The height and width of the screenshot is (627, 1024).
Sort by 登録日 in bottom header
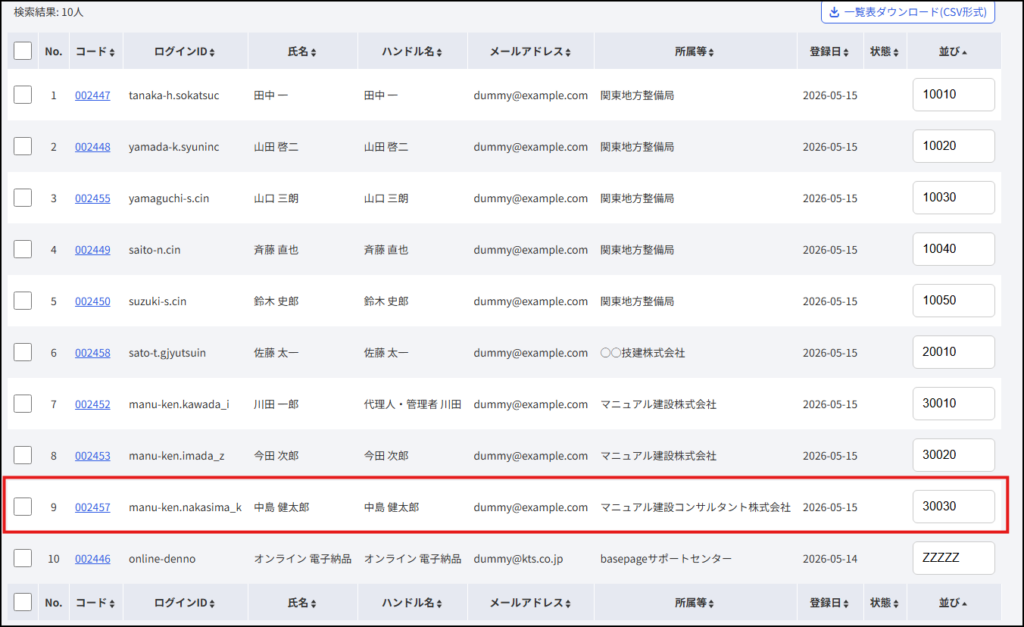[x=829, y=603]
